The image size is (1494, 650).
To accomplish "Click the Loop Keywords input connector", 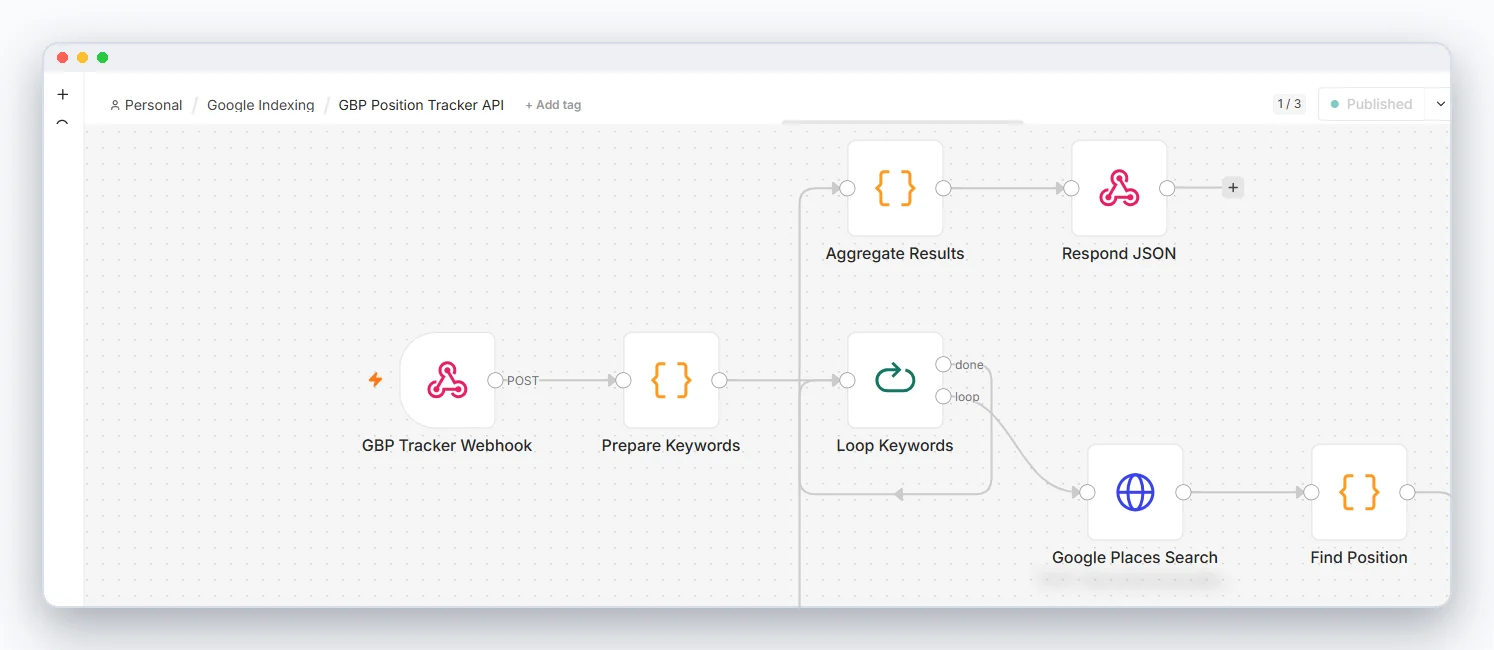I will 847,380.
